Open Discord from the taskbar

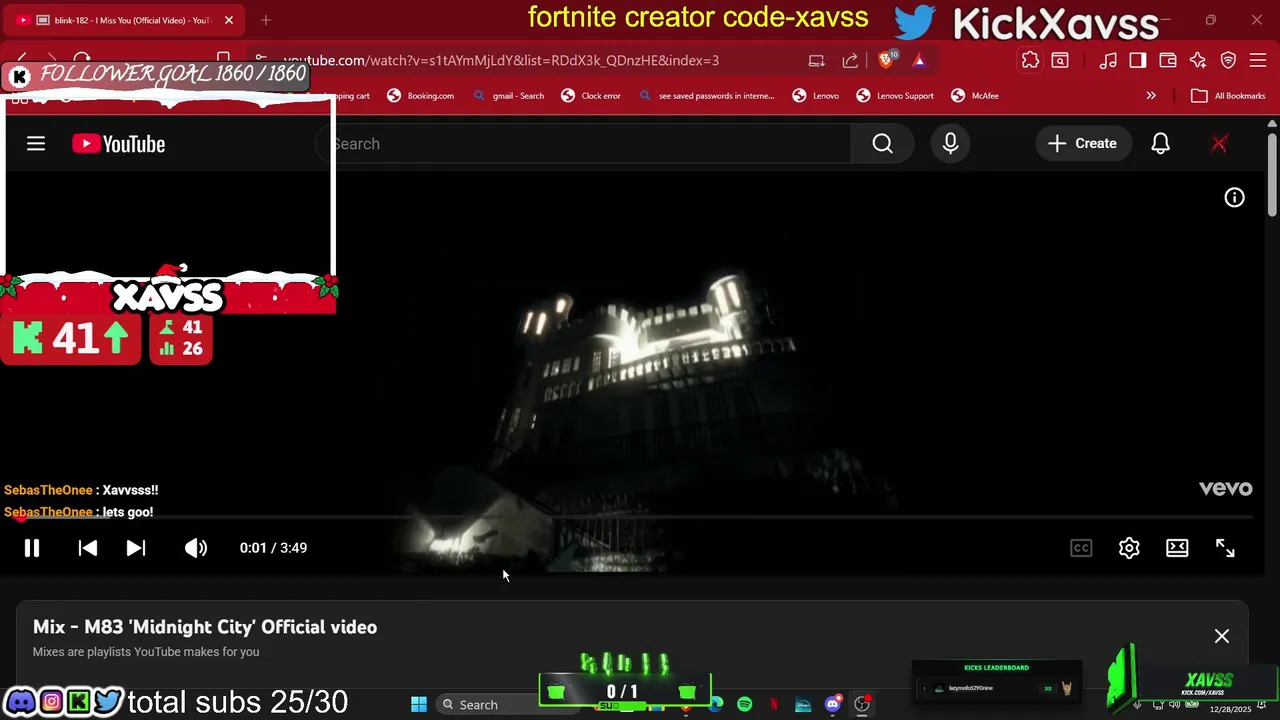(x=833, y=705)
